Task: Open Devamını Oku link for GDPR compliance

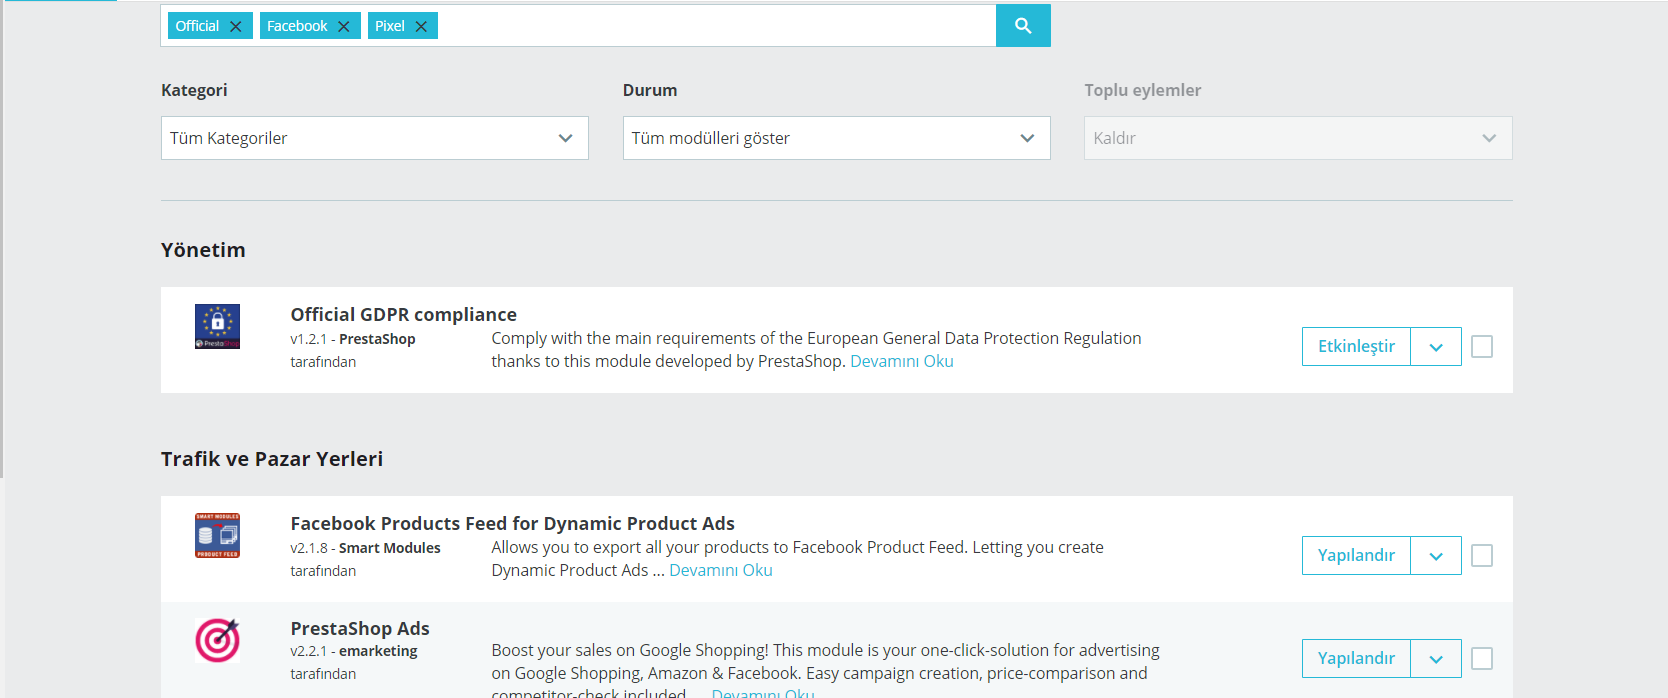Action: pyautogui.click(x=902, y=362)
